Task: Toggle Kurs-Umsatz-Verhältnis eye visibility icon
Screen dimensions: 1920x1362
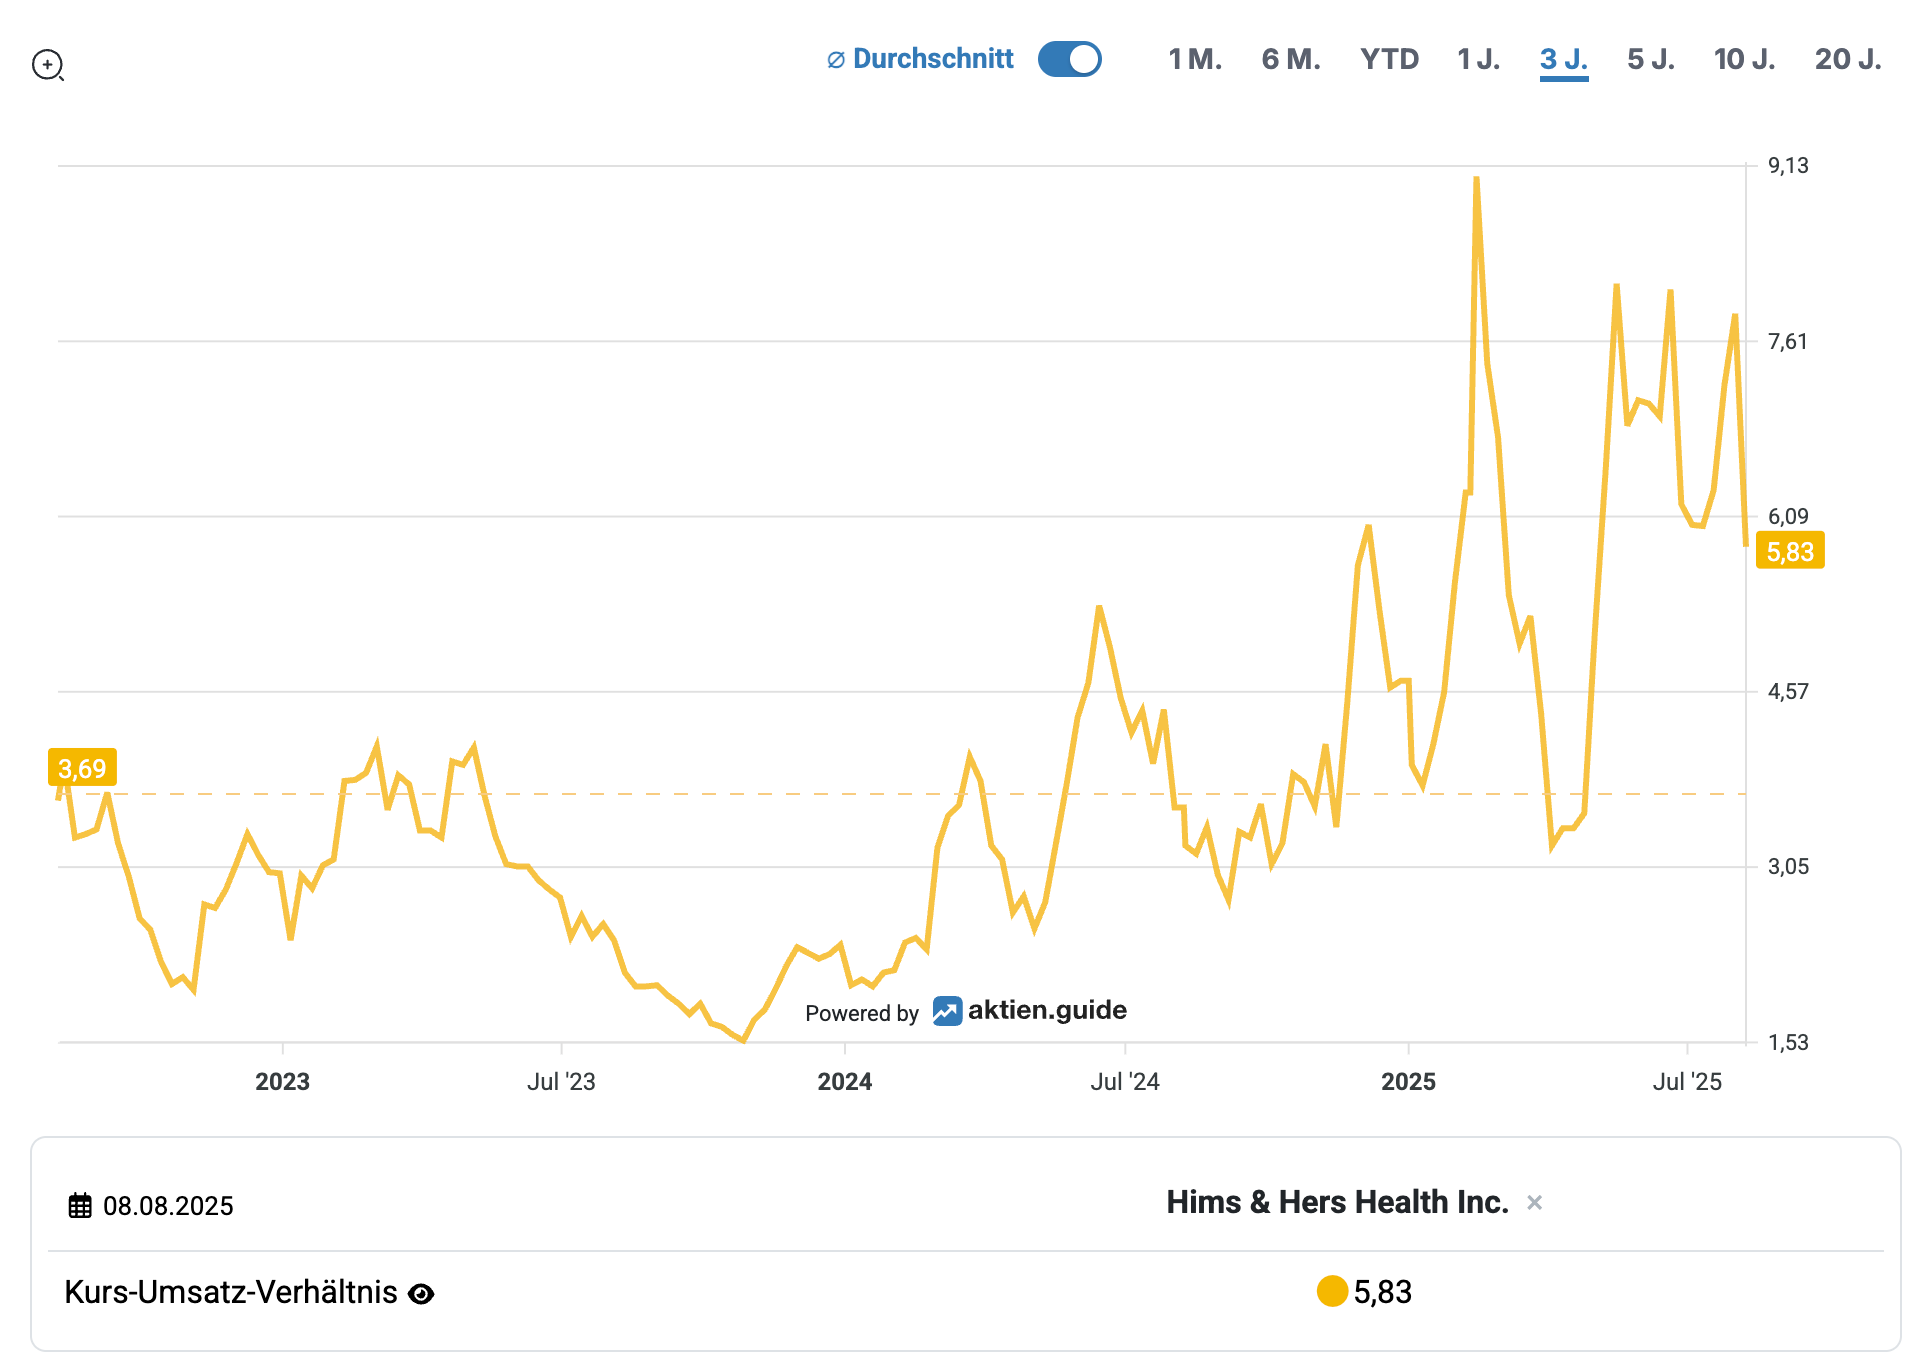Action: [x=422, y=1294]
